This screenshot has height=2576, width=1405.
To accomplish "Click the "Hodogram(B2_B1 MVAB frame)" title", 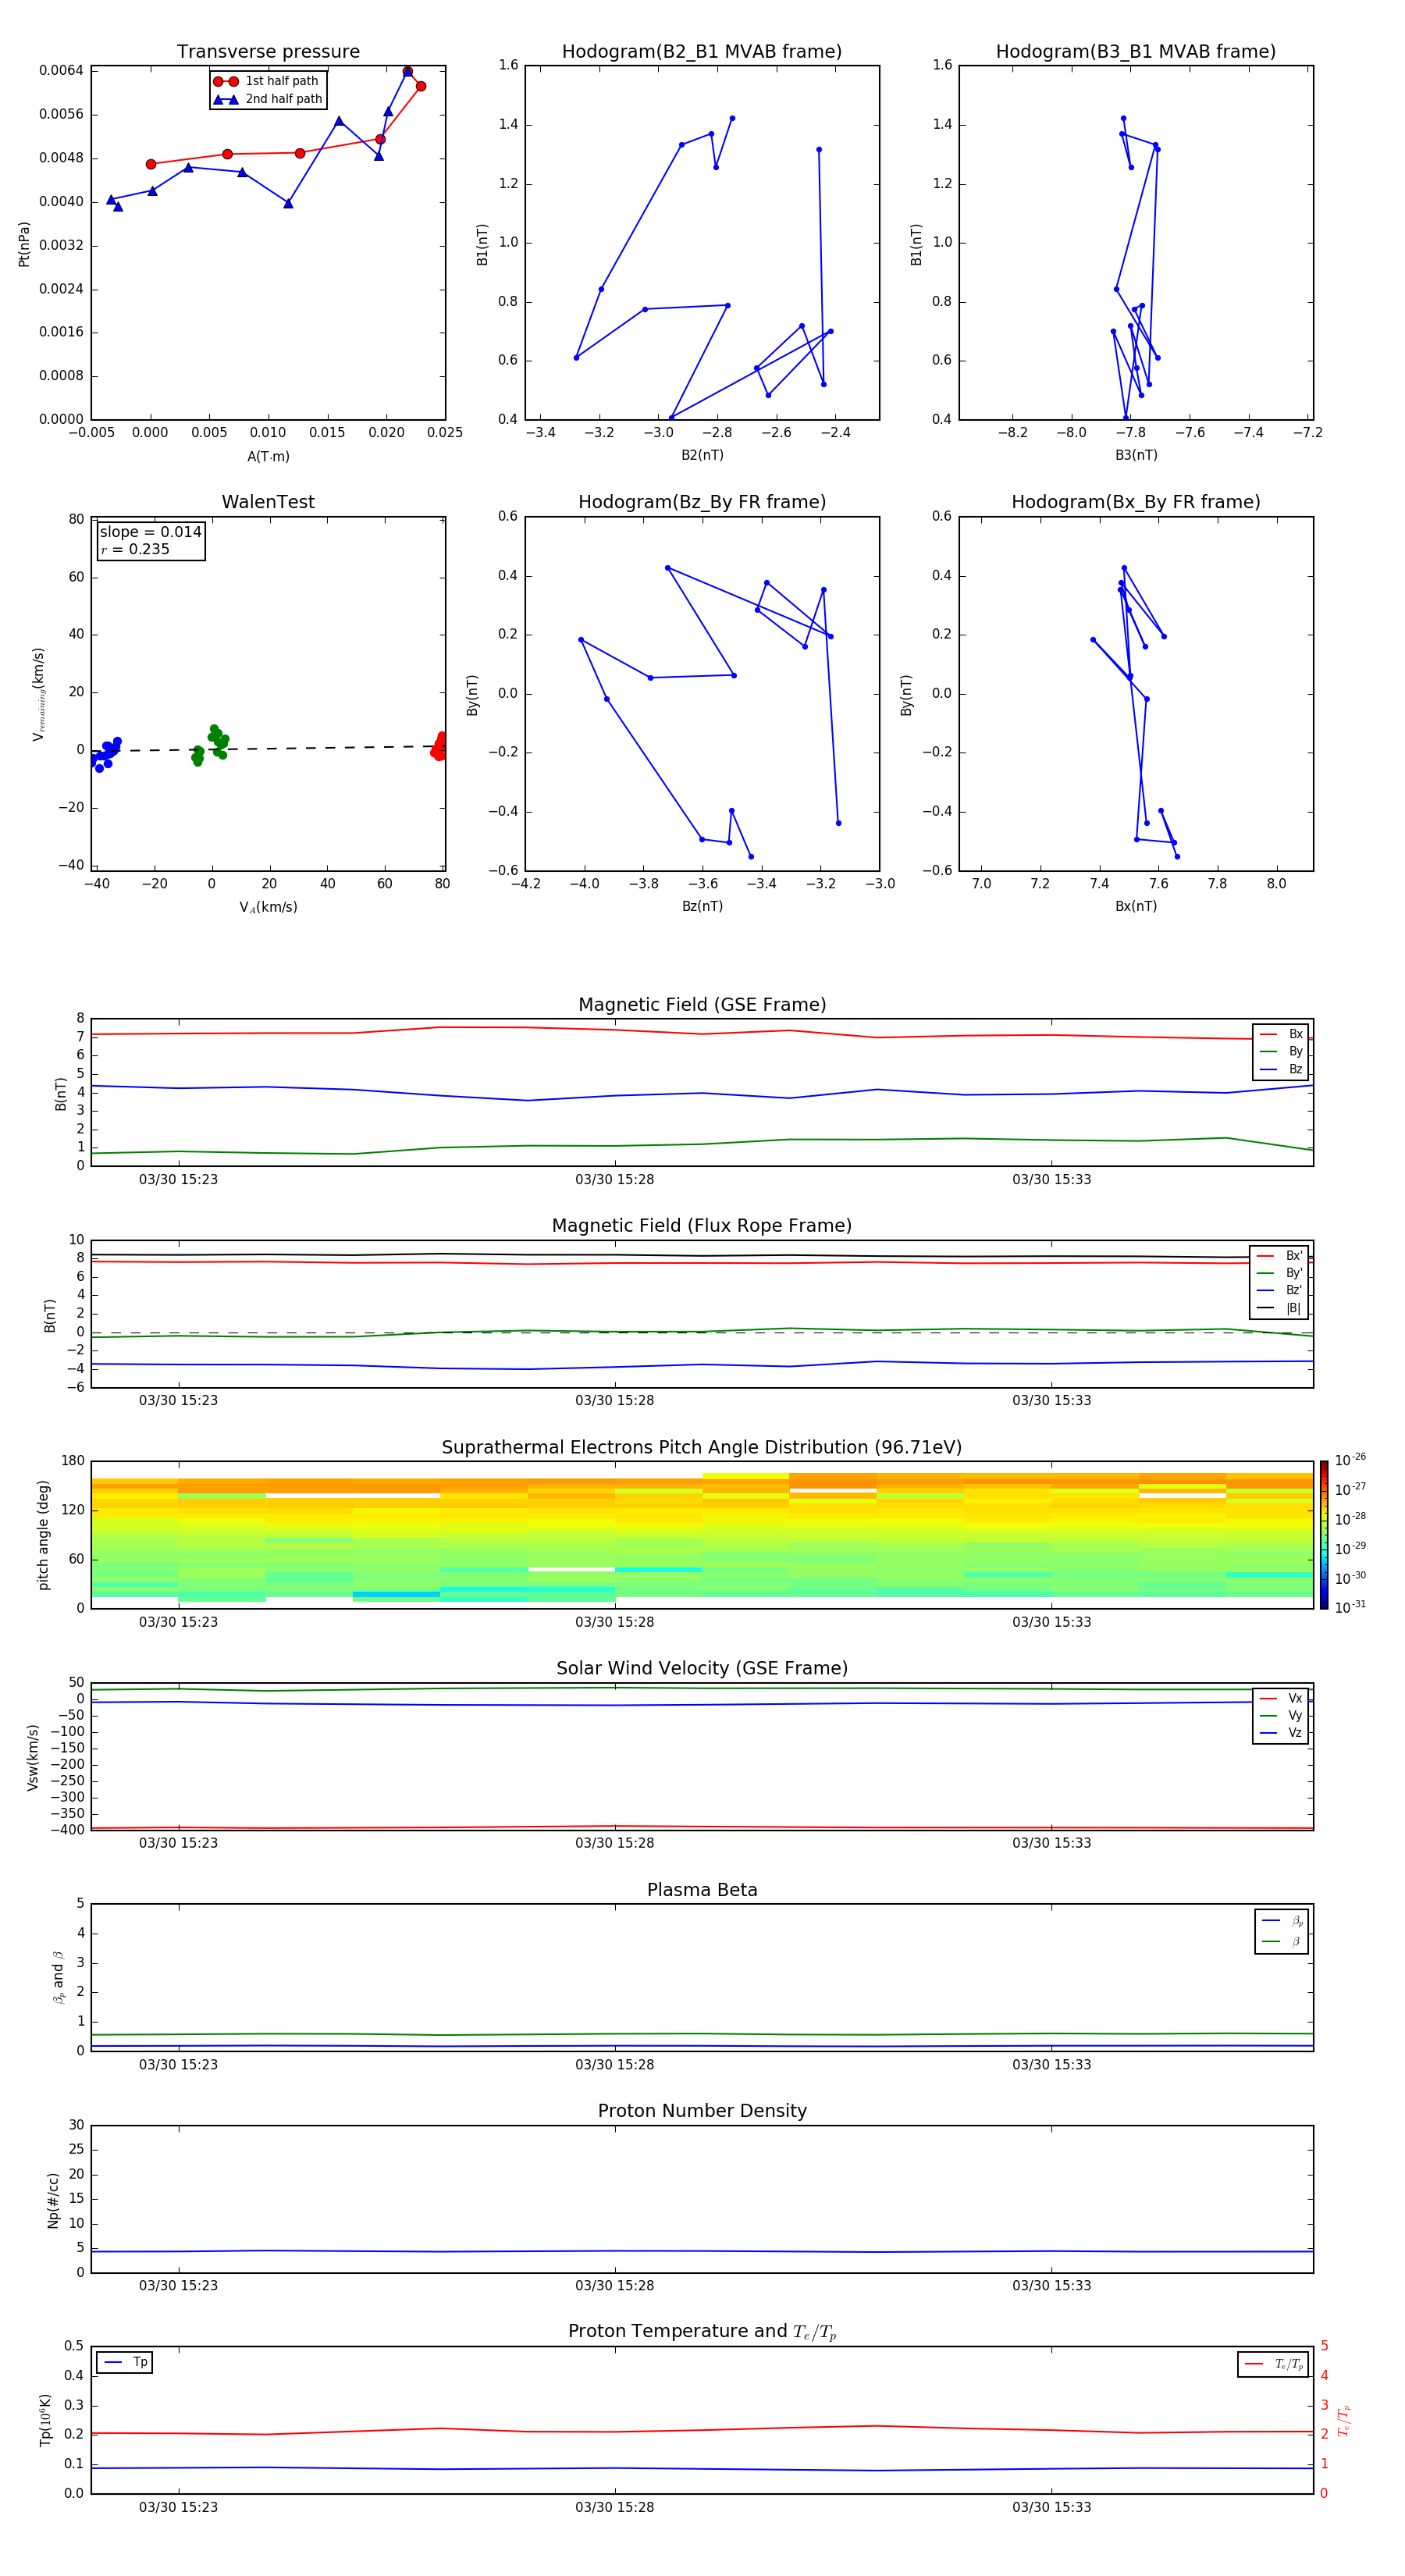I will tap(701, 52).
